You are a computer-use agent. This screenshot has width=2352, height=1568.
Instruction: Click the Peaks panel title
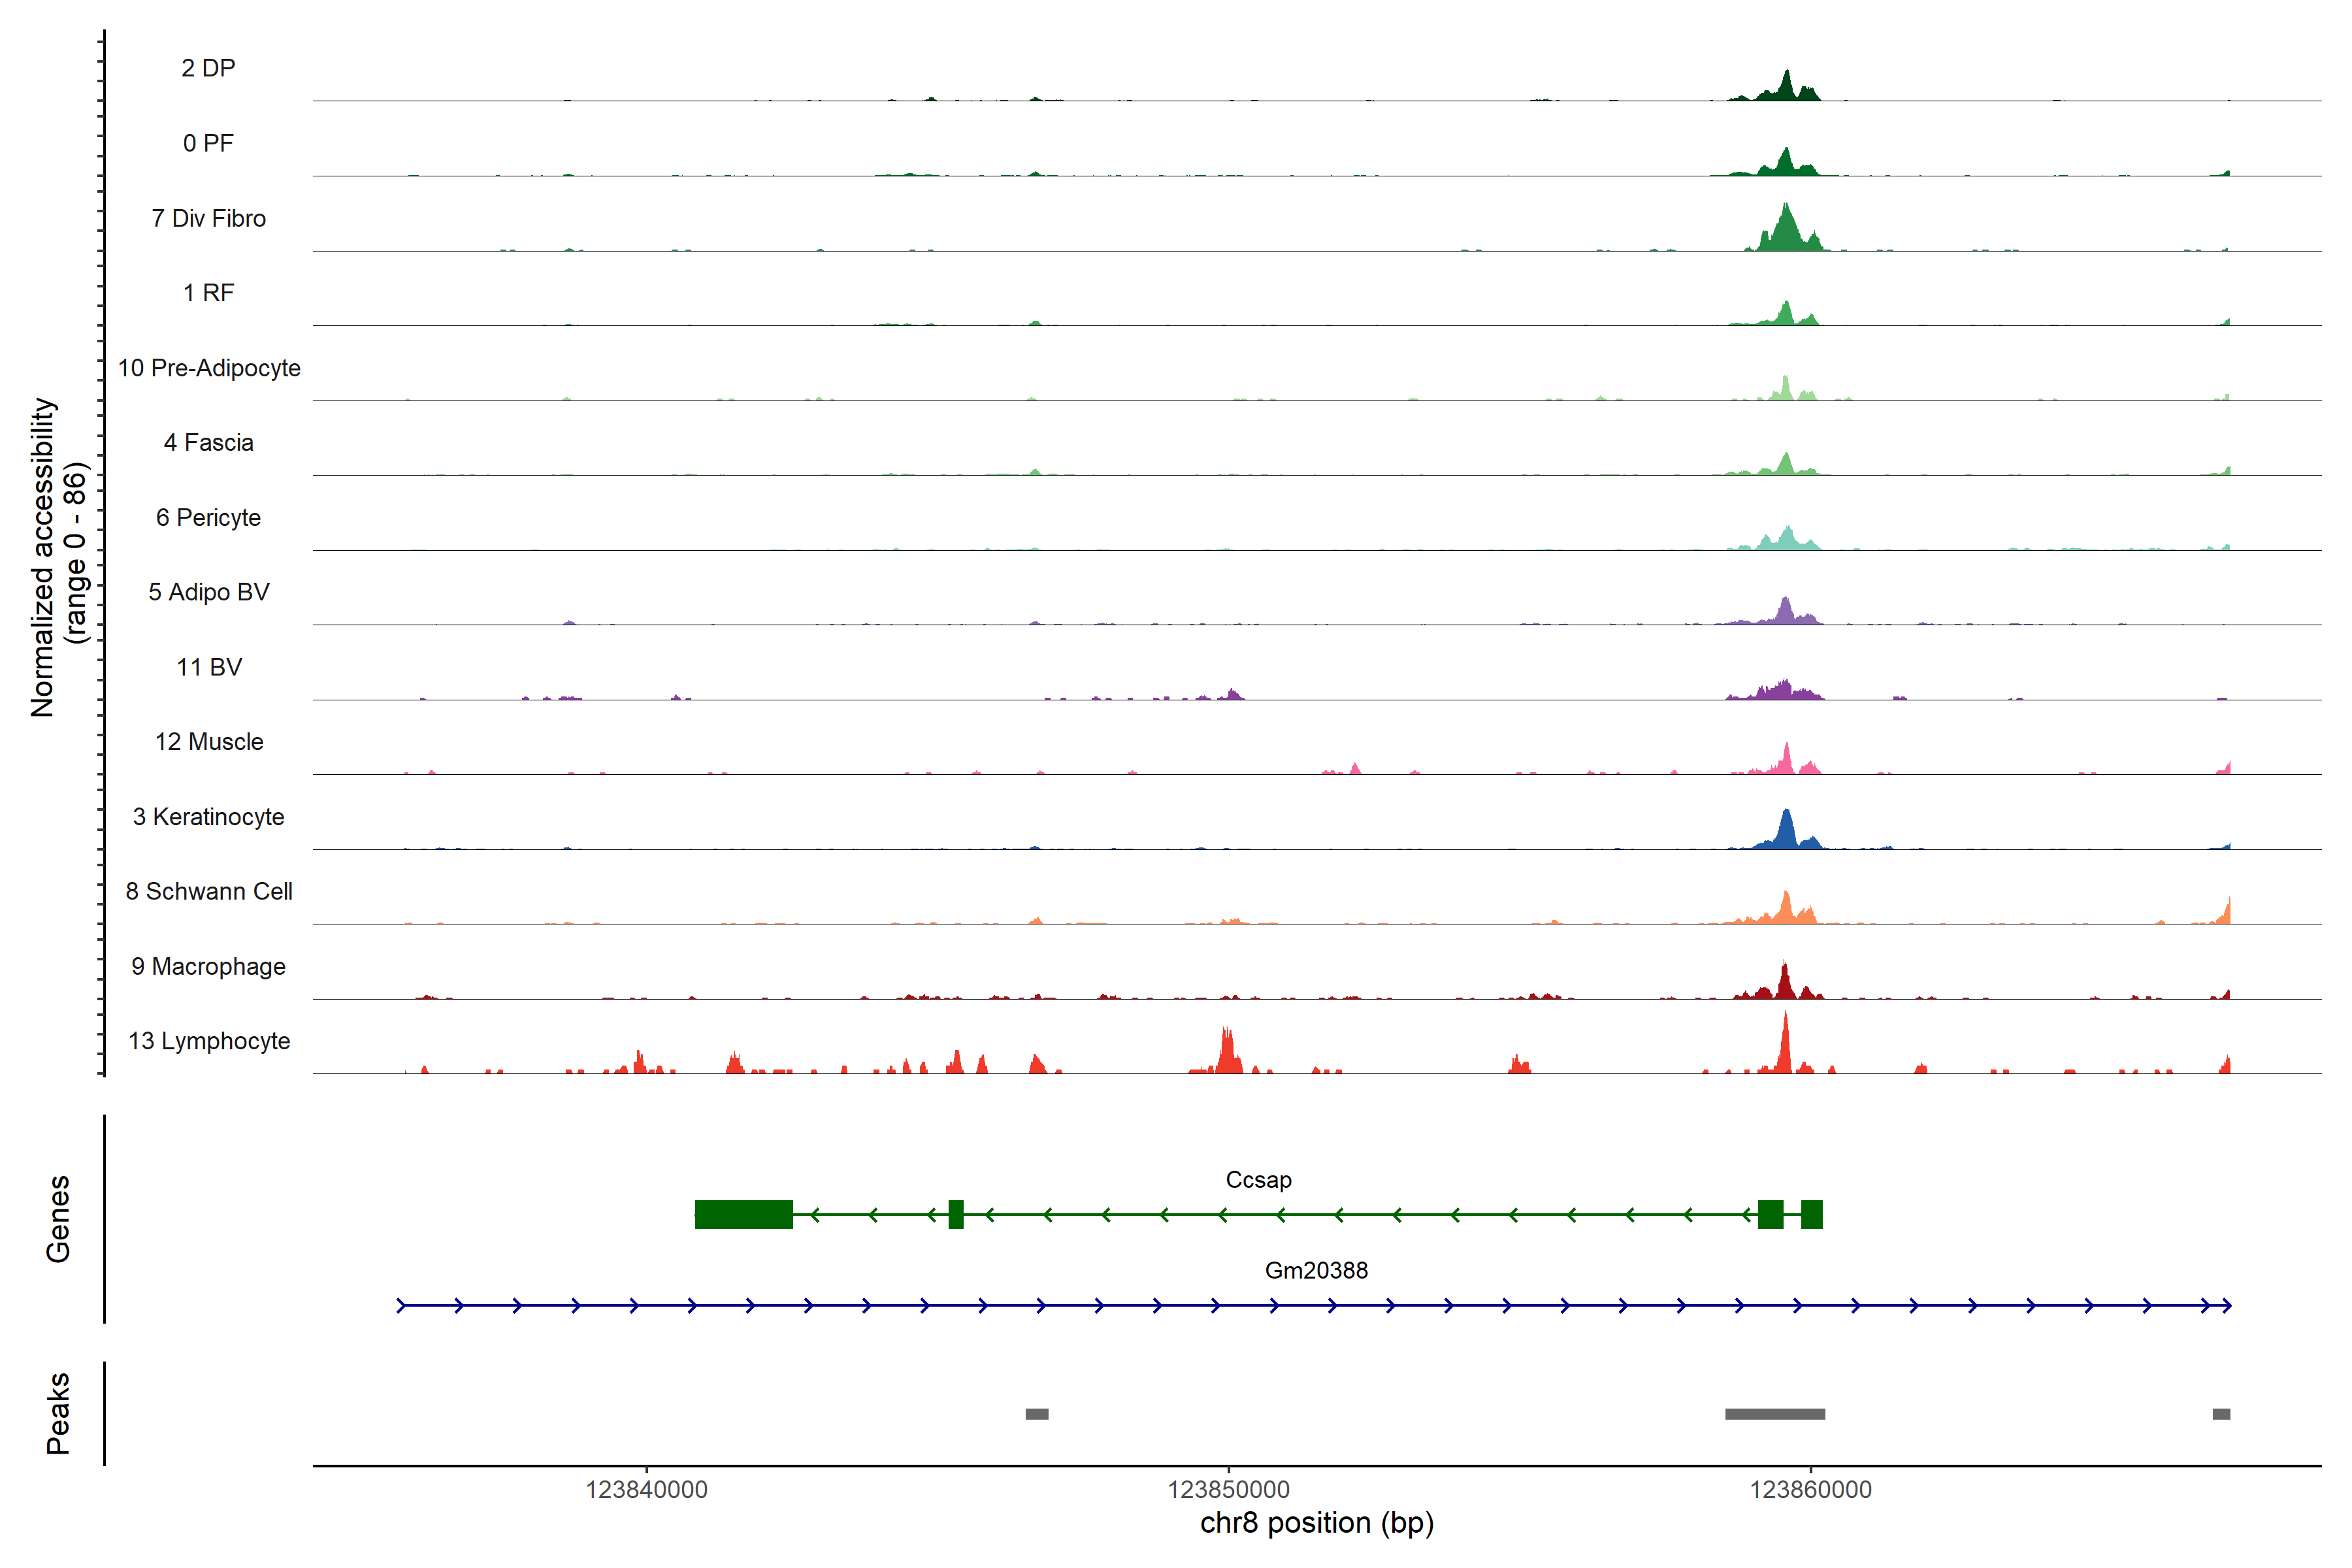(x=58, y=1413)
